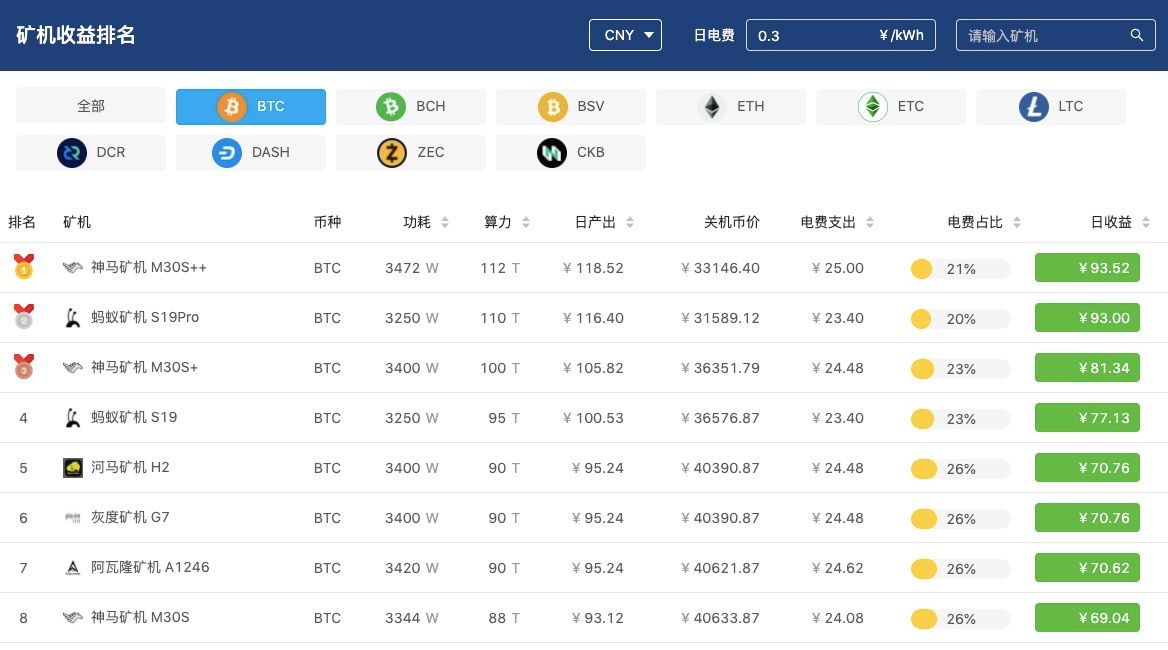Click the 21% electricity ratio bar
Image resolution: width=1168 pixels, height=650 pixels.
[960, 269]
